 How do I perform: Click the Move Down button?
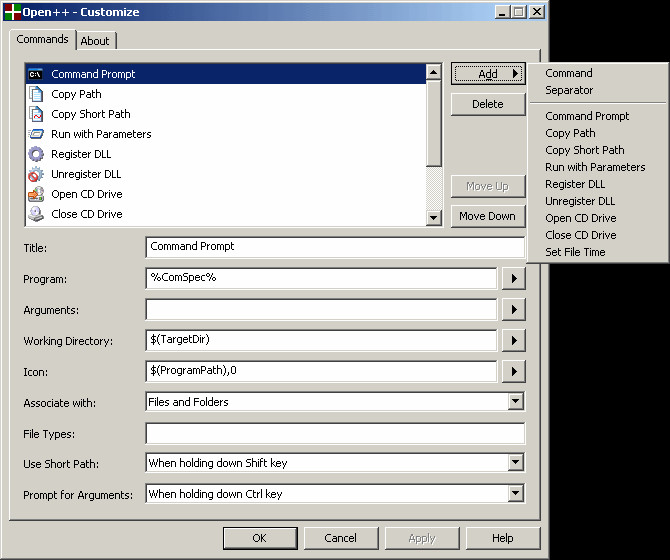pos(488,216)
